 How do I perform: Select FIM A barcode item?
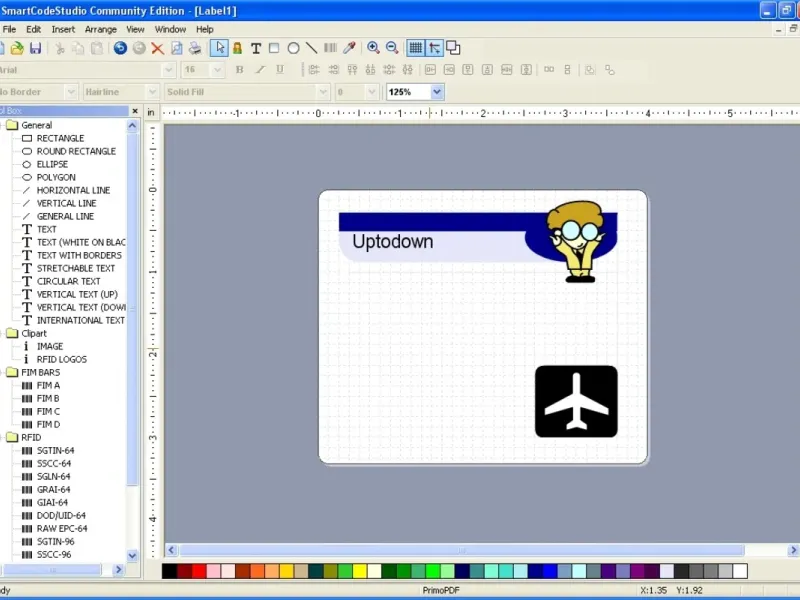tap(48, 385)
